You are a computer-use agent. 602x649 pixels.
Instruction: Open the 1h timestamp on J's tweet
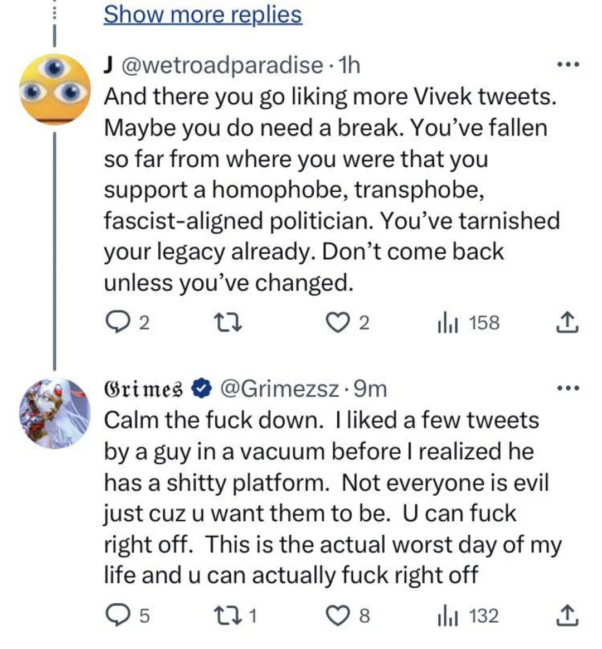pos(349,66)
